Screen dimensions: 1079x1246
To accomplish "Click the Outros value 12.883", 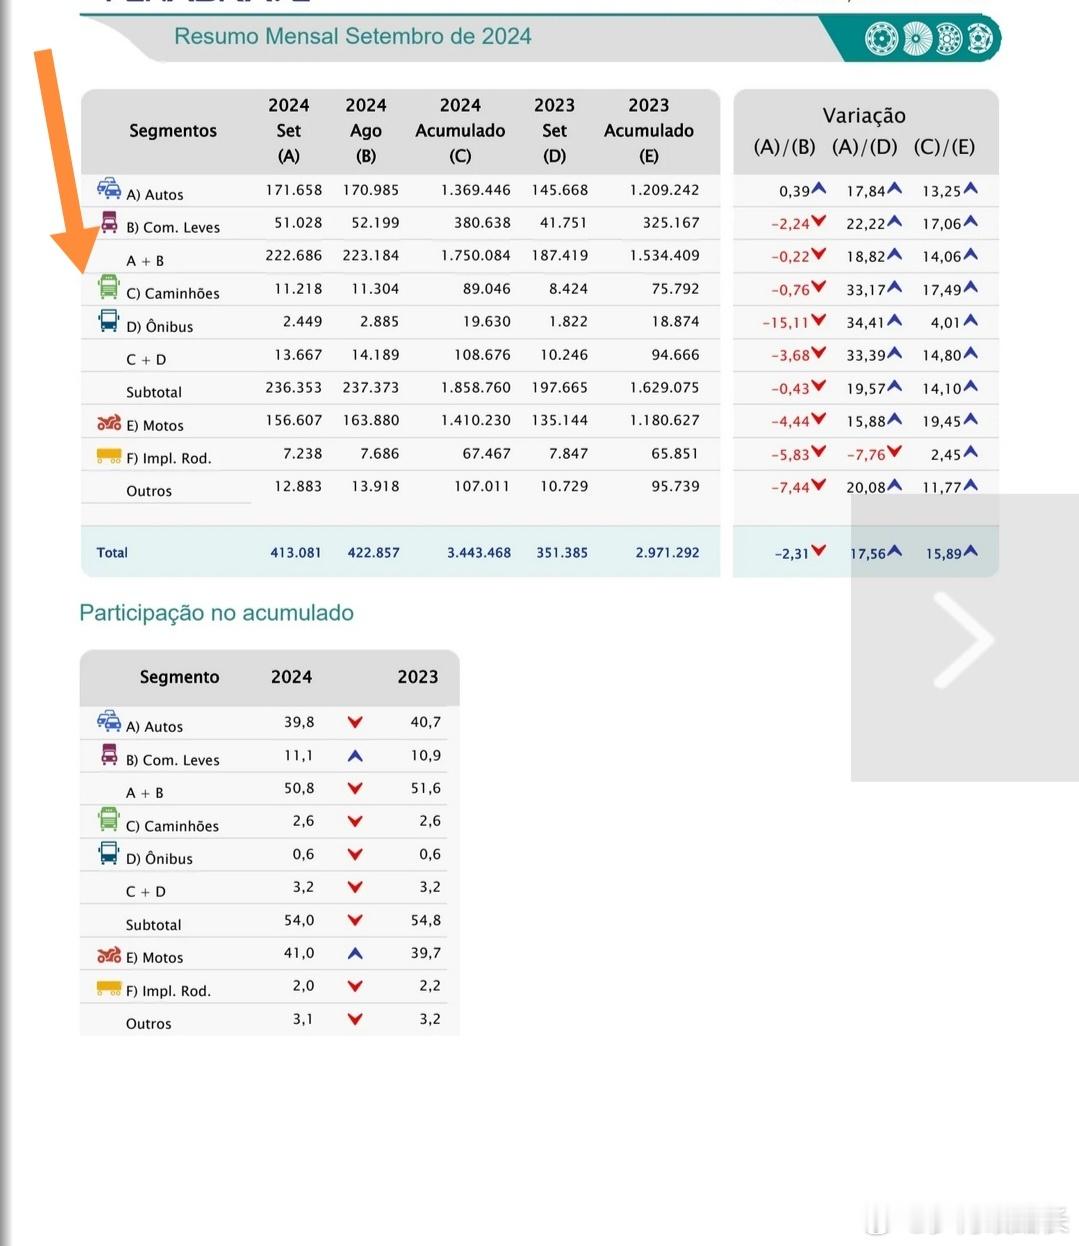I will click(x=298, y=487).
